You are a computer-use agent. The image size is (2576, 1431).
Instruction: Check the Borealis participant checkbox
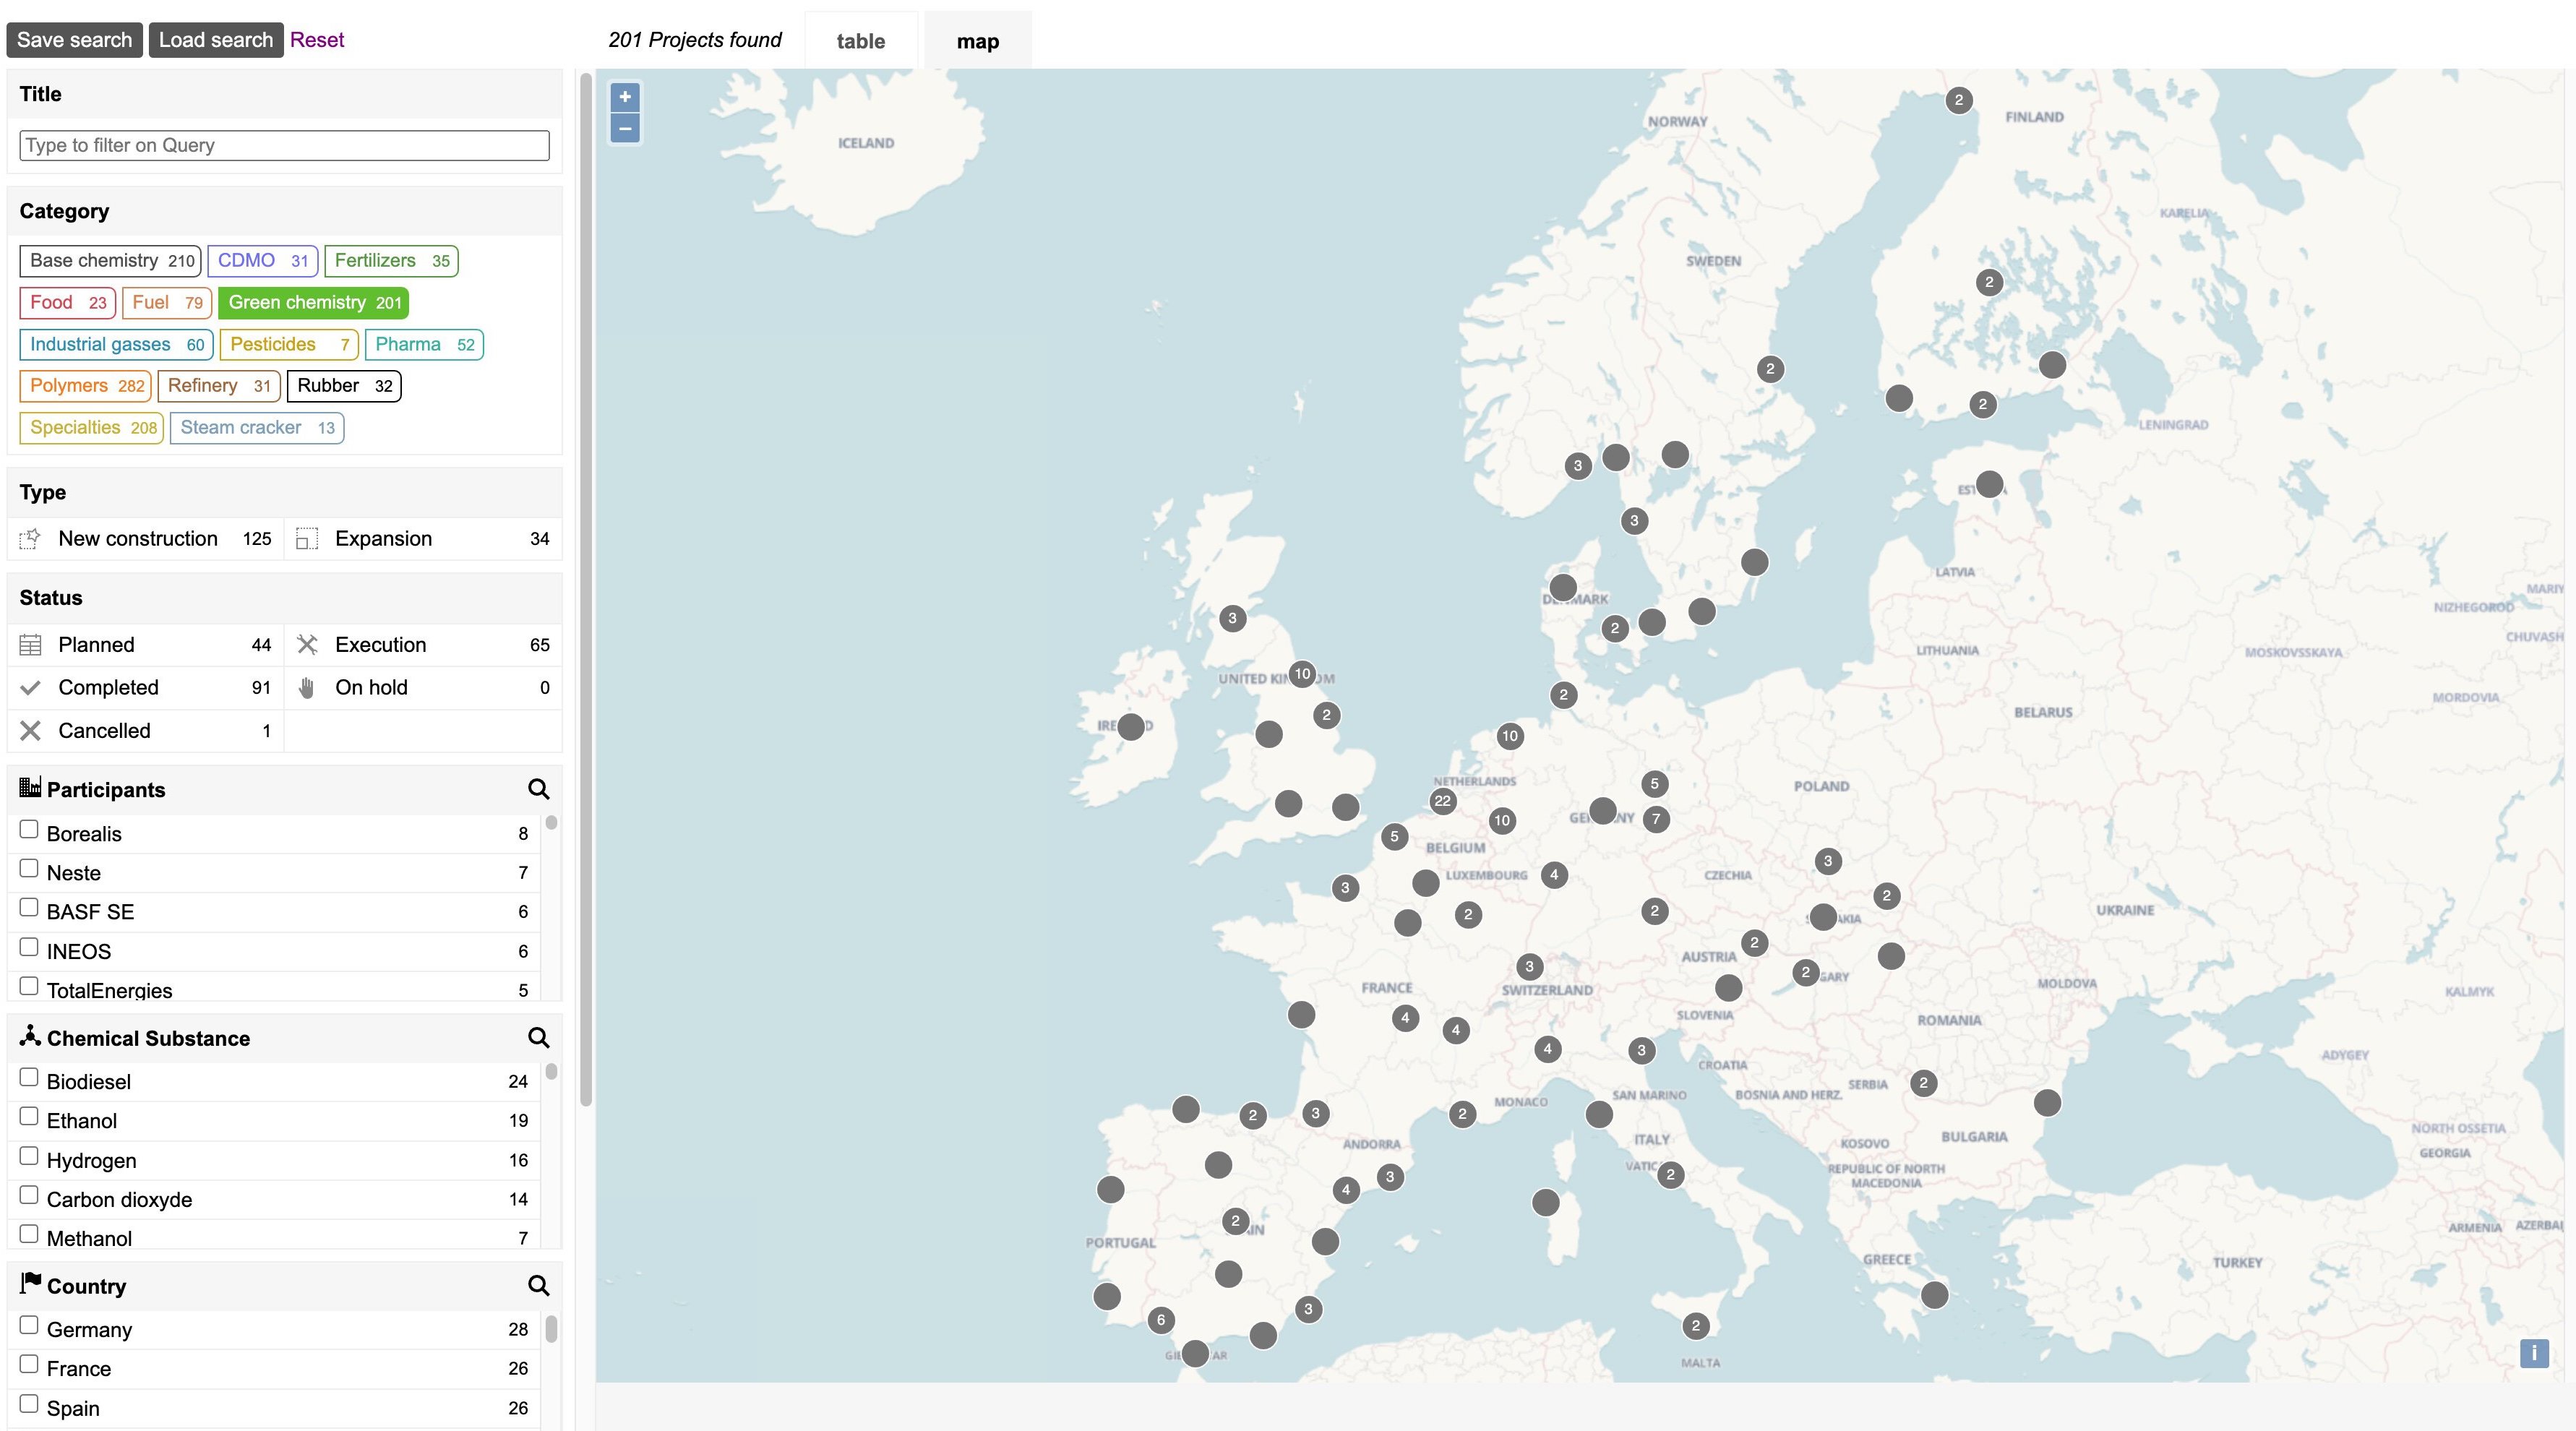click(x=28, y=828)
